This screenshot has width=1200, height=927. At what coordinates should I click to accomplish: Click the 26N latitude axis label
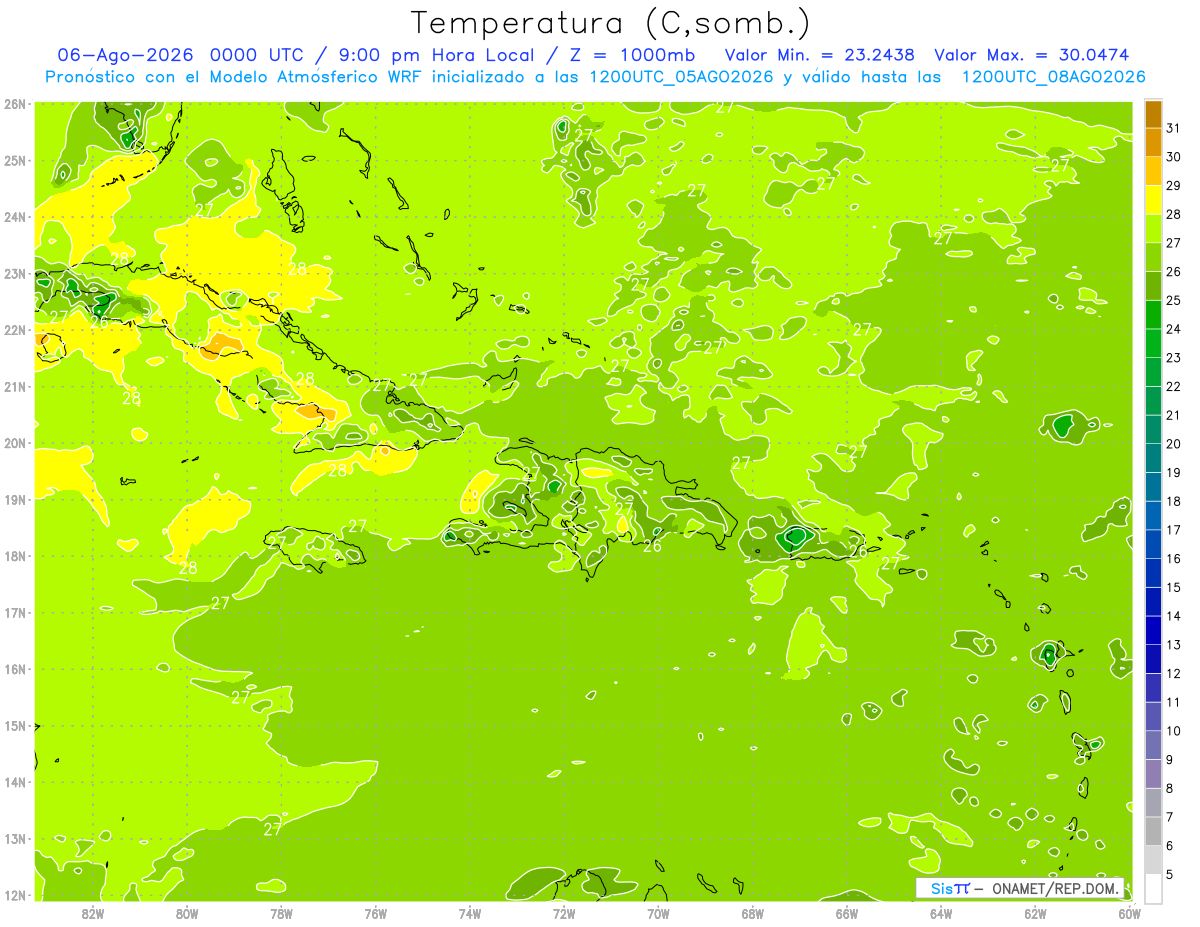[x=14, y=104]
